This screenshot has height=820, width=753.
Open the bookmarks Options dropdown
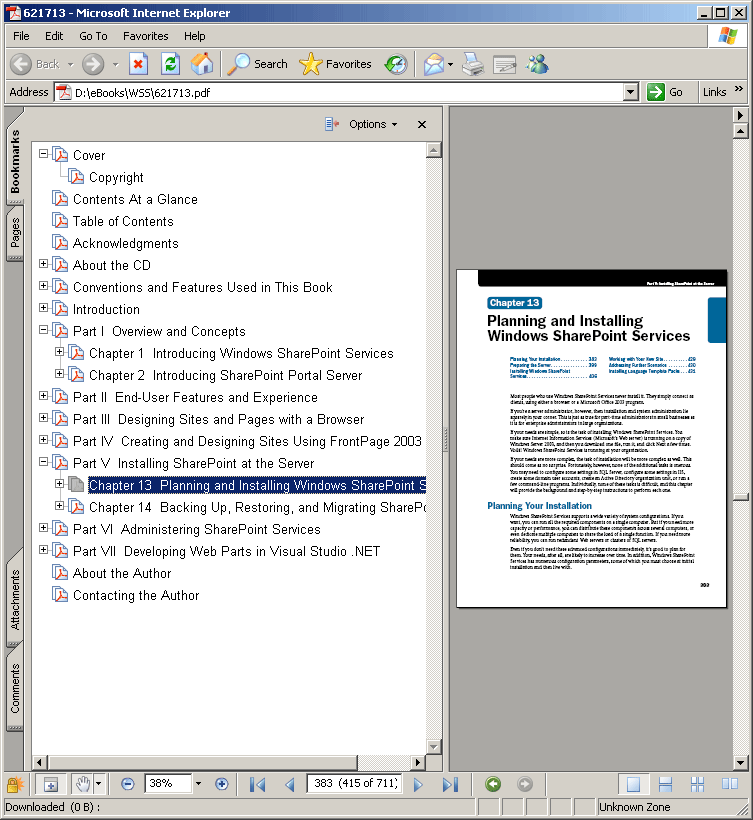pos(373,124)
